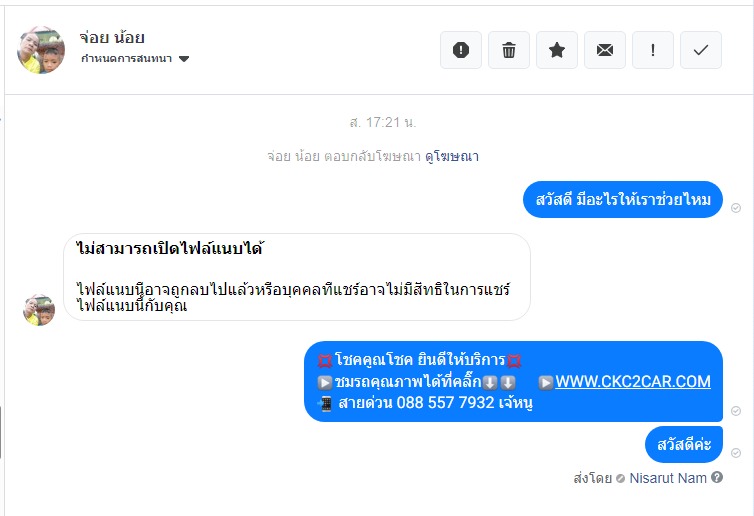The height and width of the screenshot is (516, 754).
Task: Click delivered checkmark beside the first greeting message
Action: click(x=736, y=208)
